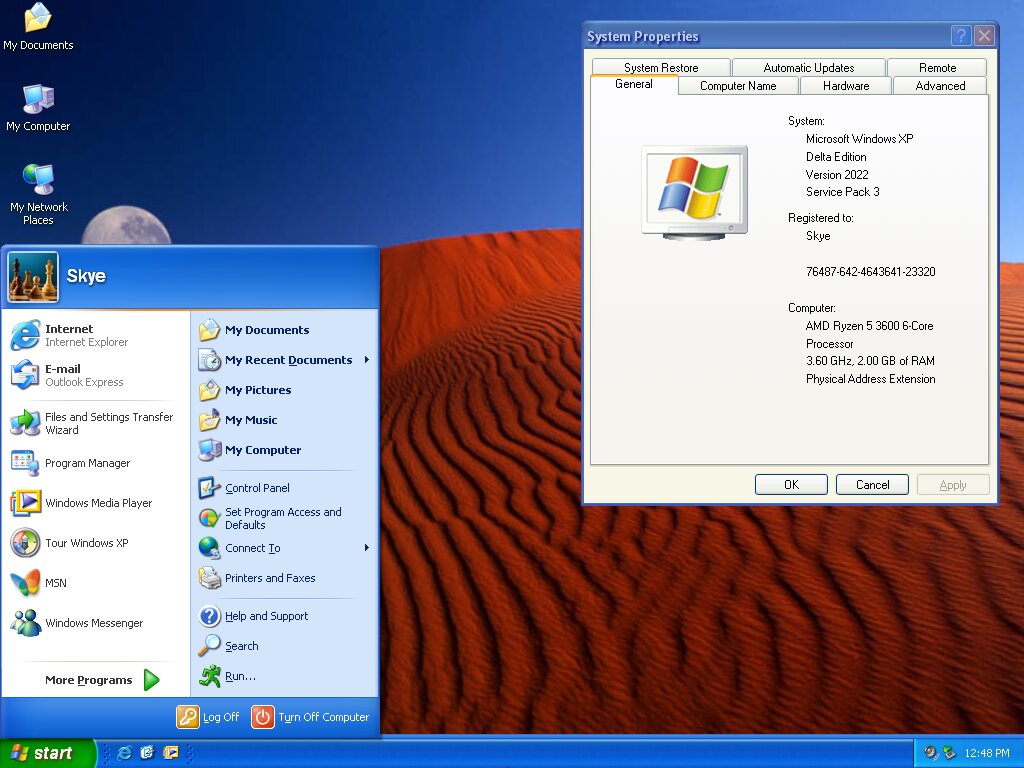Open Control Panel

[286, 488]
